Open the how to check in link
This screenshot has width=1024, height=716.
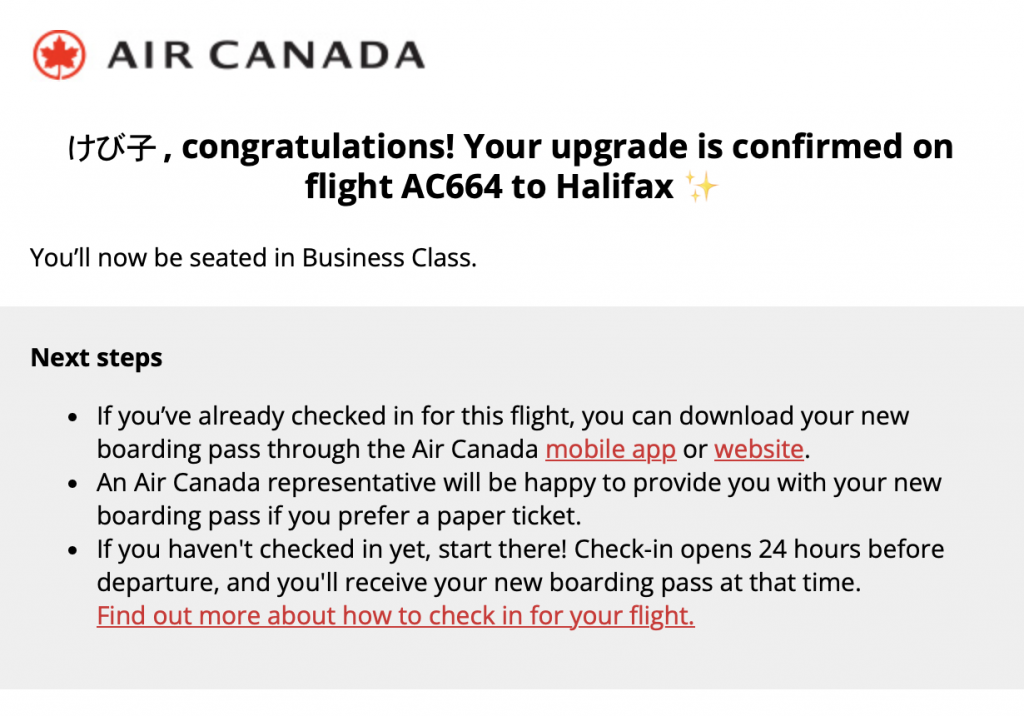pyautogui.click(x=395, y=615)
